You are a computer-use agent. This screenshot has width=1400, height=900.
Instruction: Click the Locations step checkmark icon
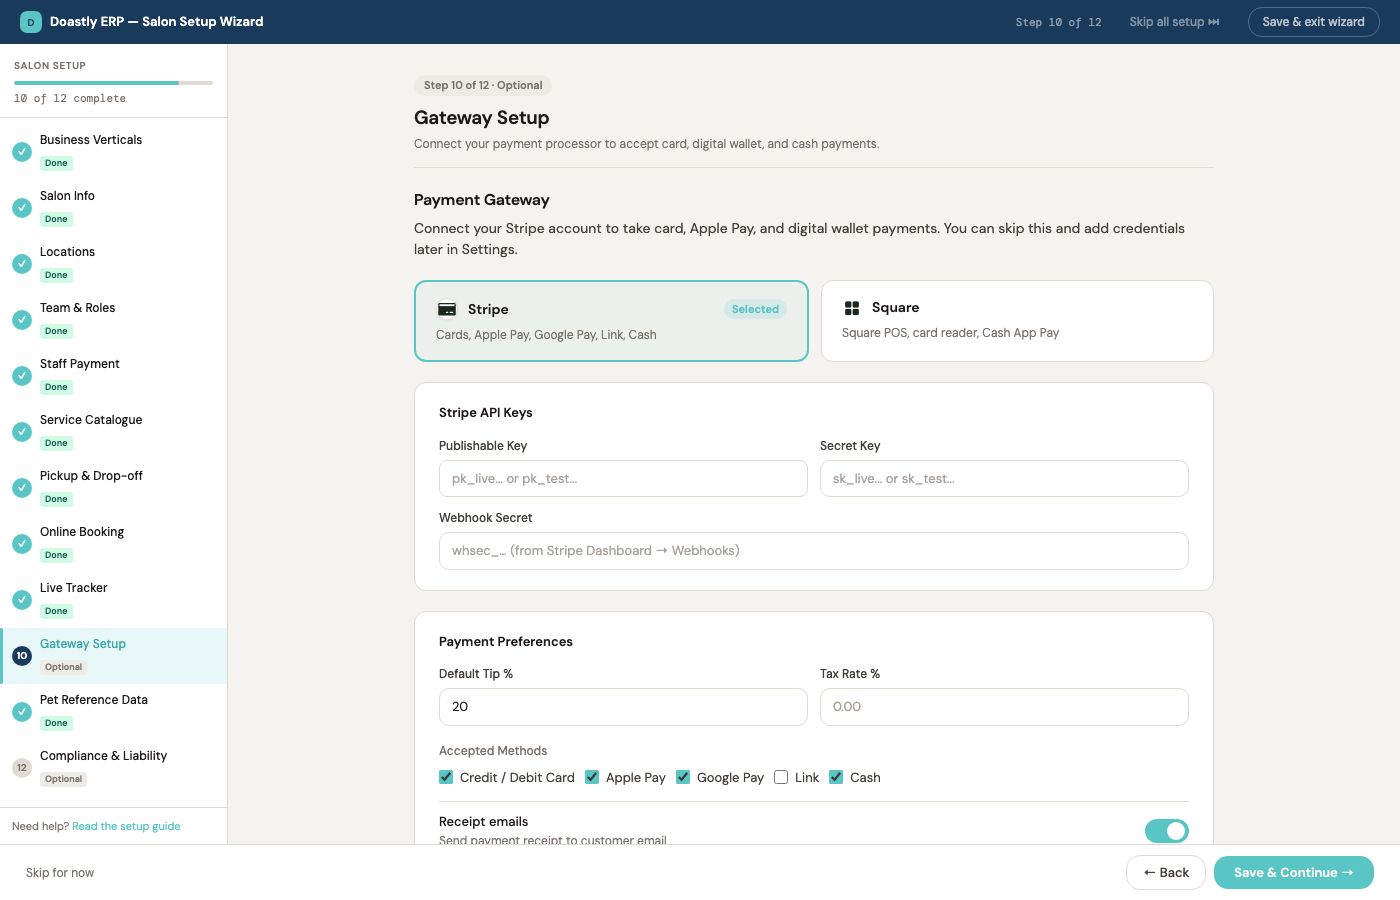pyautogui.click(x=22, y=264)
